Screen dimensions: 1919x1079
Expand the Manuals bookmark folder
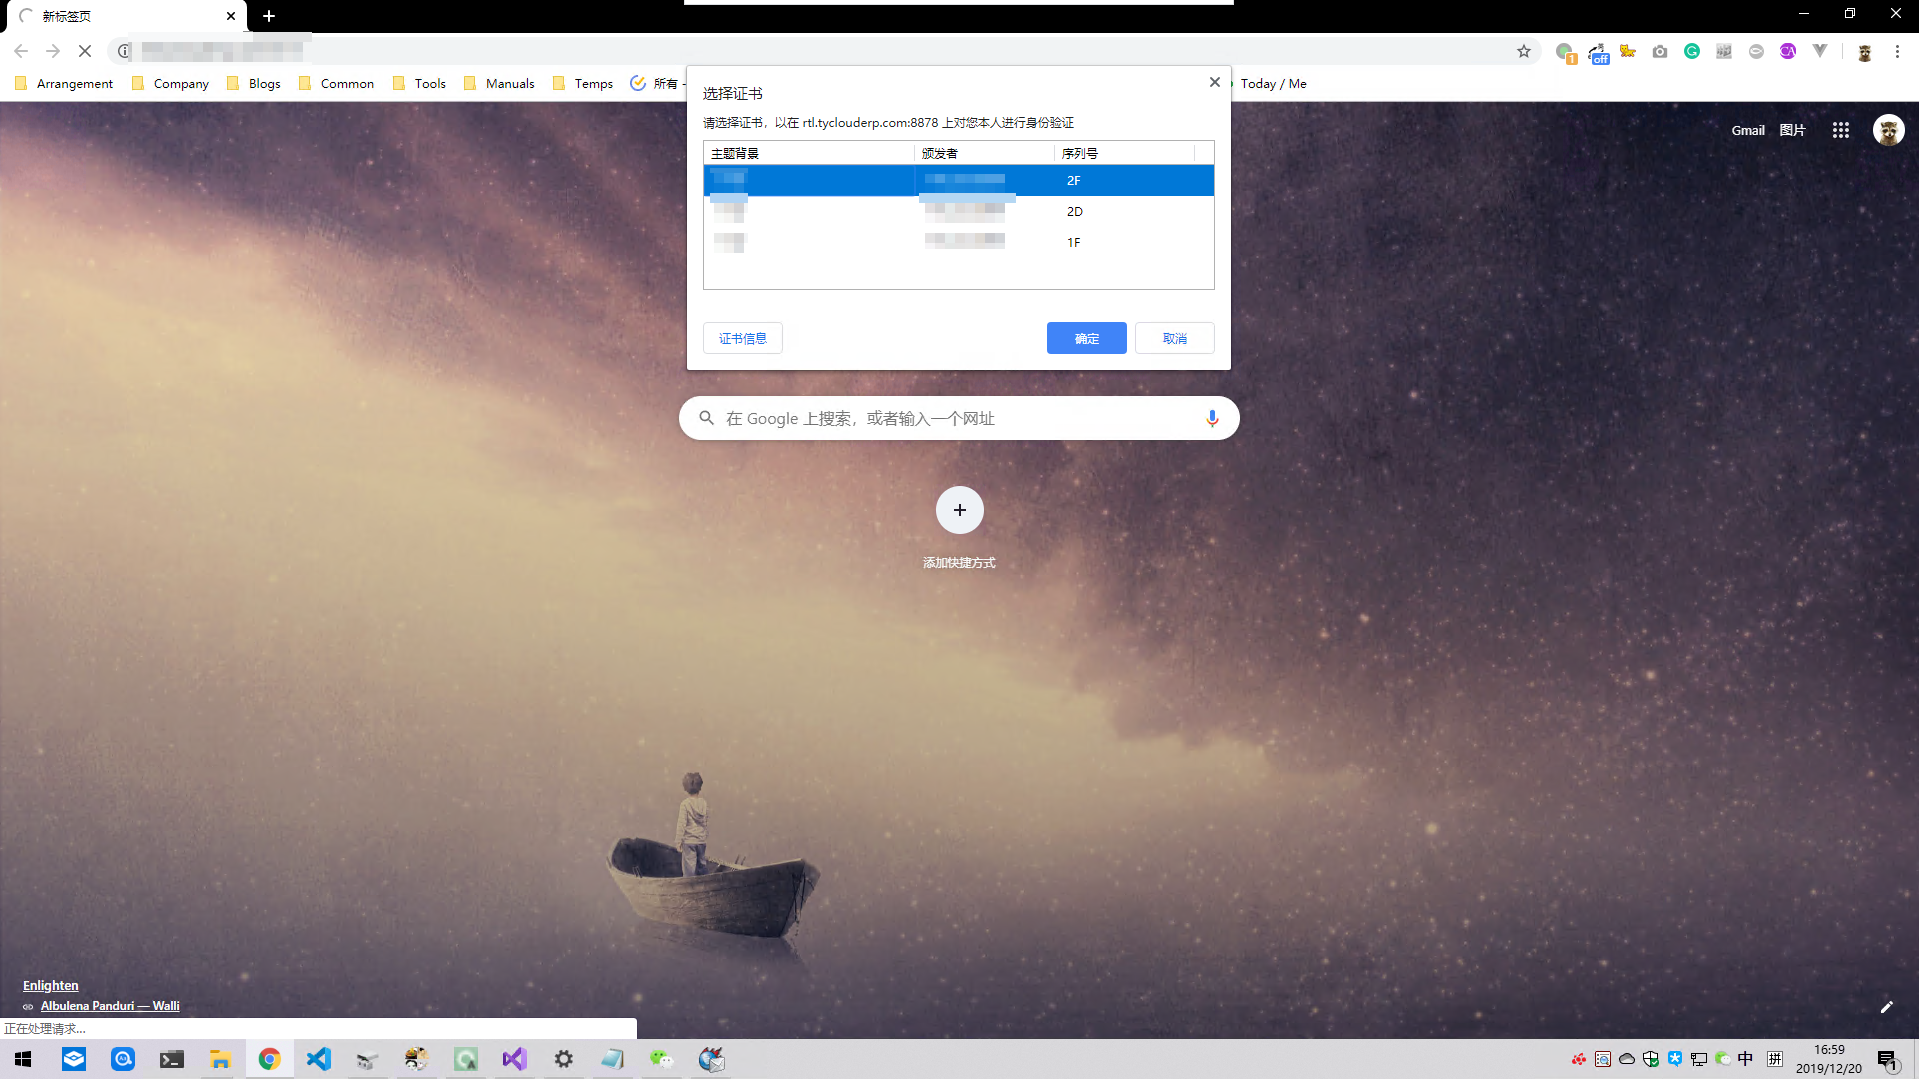click(499, 84)
